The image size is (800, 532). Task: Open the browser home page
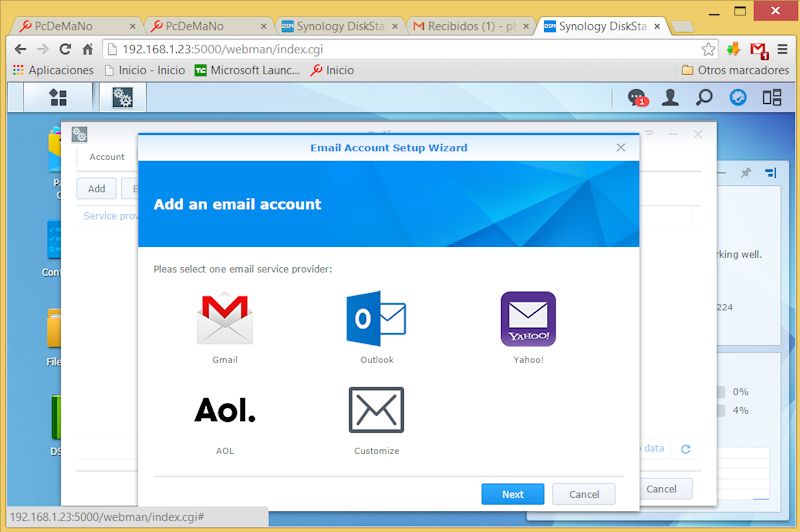[88, 49]
